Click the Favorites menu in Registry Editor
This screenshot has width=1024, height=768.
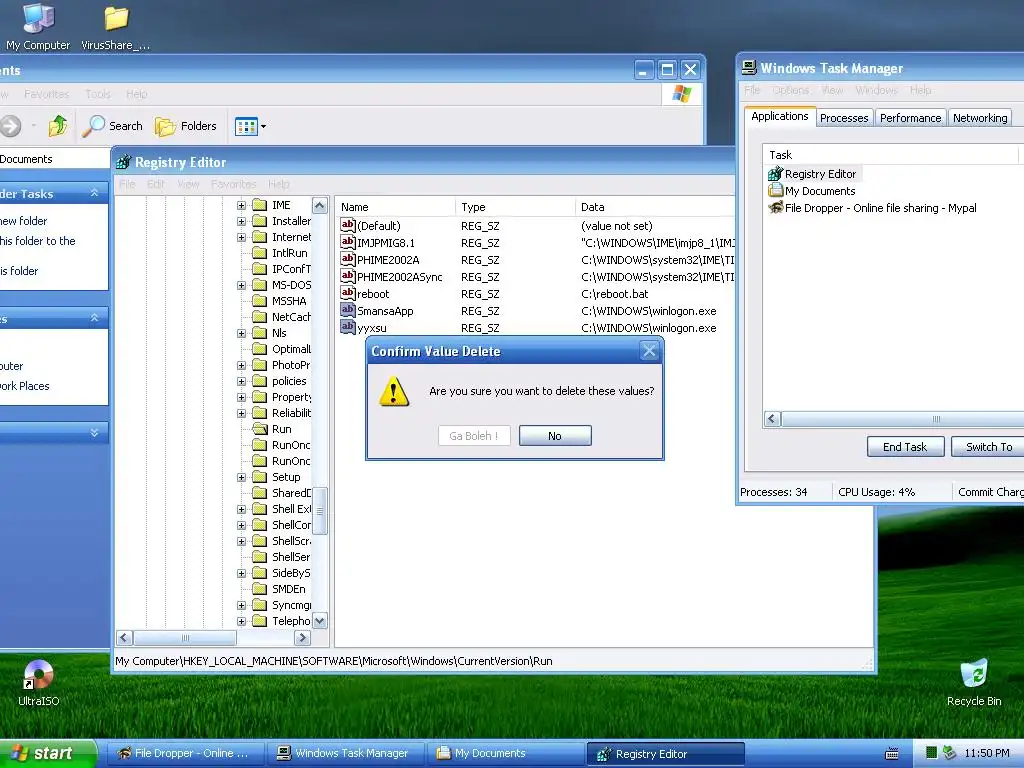tap(233, 184)
